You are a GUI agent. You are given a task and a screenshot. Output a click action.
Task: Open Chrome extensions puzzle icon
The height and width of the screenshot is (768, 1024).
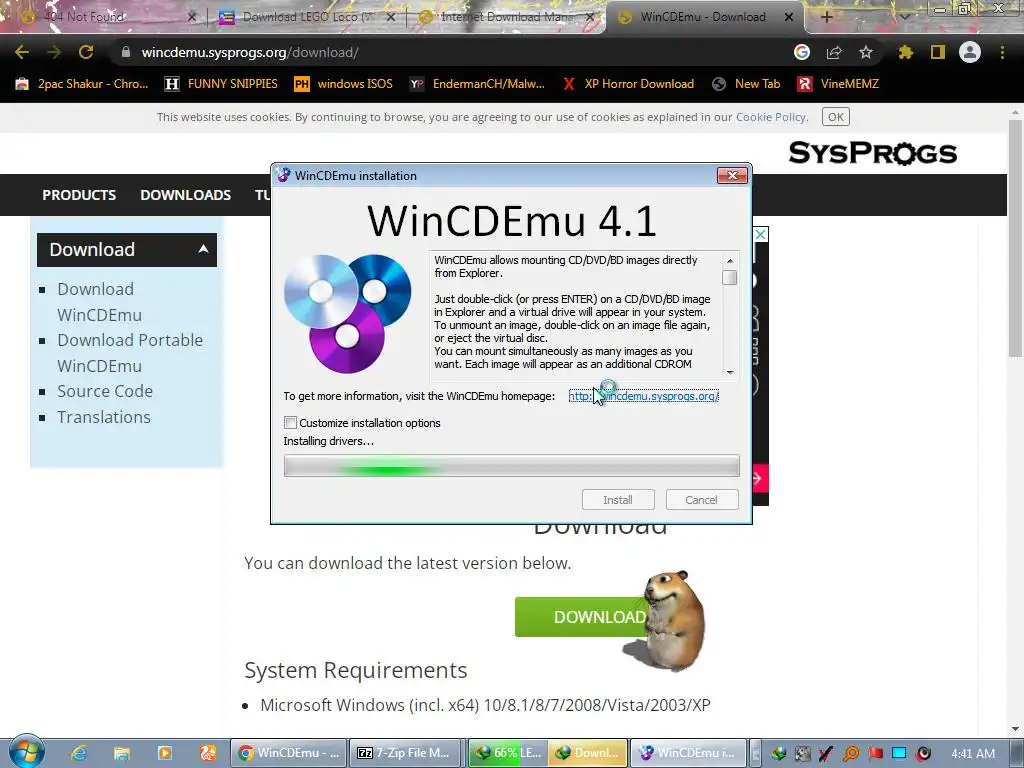point(905,52)
